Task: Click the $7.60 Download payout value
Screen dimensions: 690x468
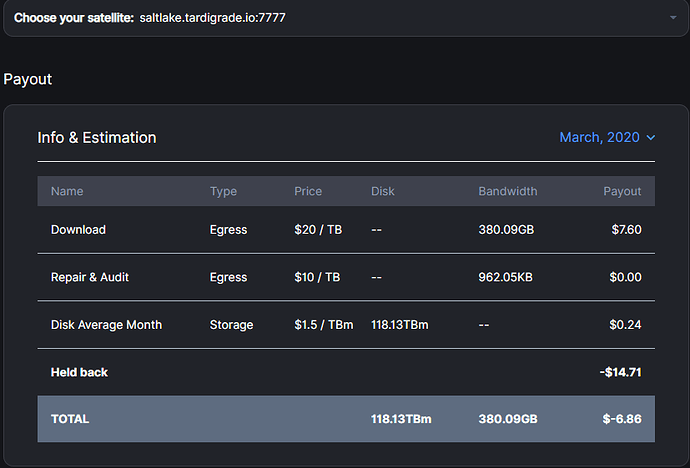Action: pyautogui.click(x=626, y=230)
